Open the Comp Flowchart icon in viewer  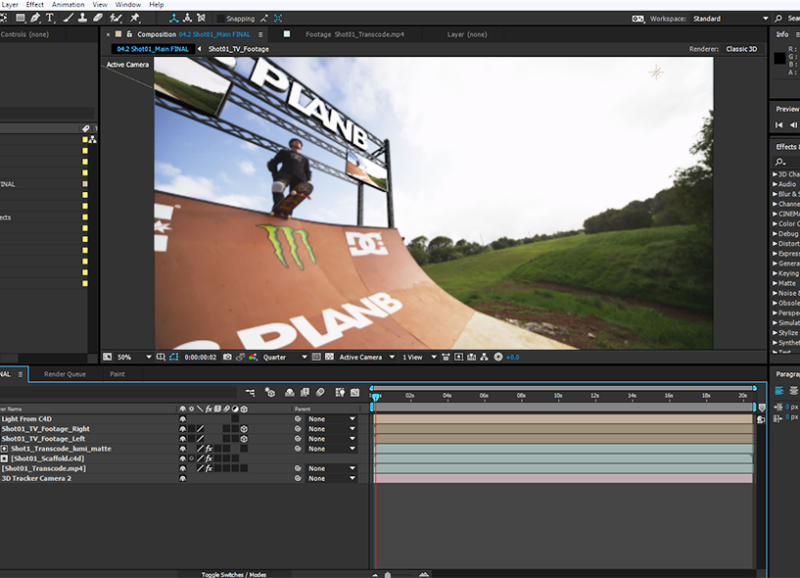point(484,357)
